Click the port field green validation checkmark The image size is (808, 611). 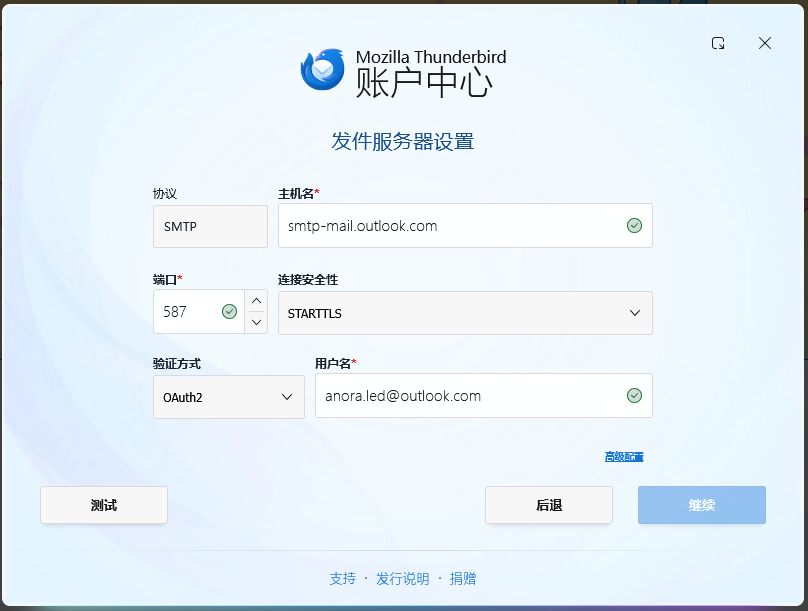(x=229, y=311)
